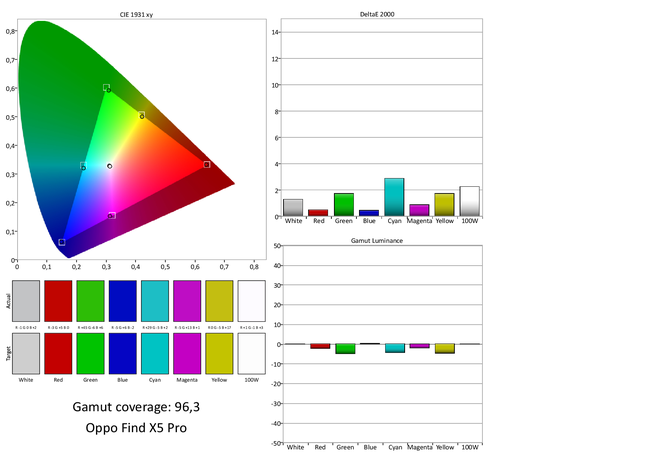Pick the Target Magenta color swatch
This screenshot has height=464, width=656.
click(x=187, y=354)
